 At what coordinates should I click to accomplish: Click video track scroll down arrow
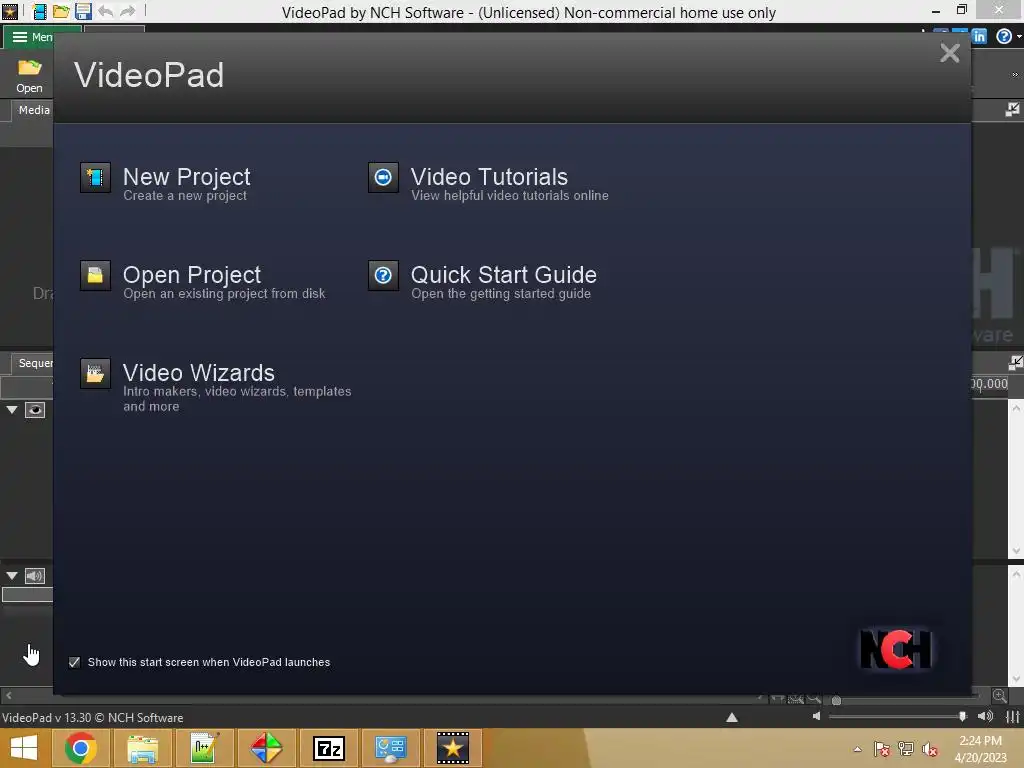[x=1016, y=551]
